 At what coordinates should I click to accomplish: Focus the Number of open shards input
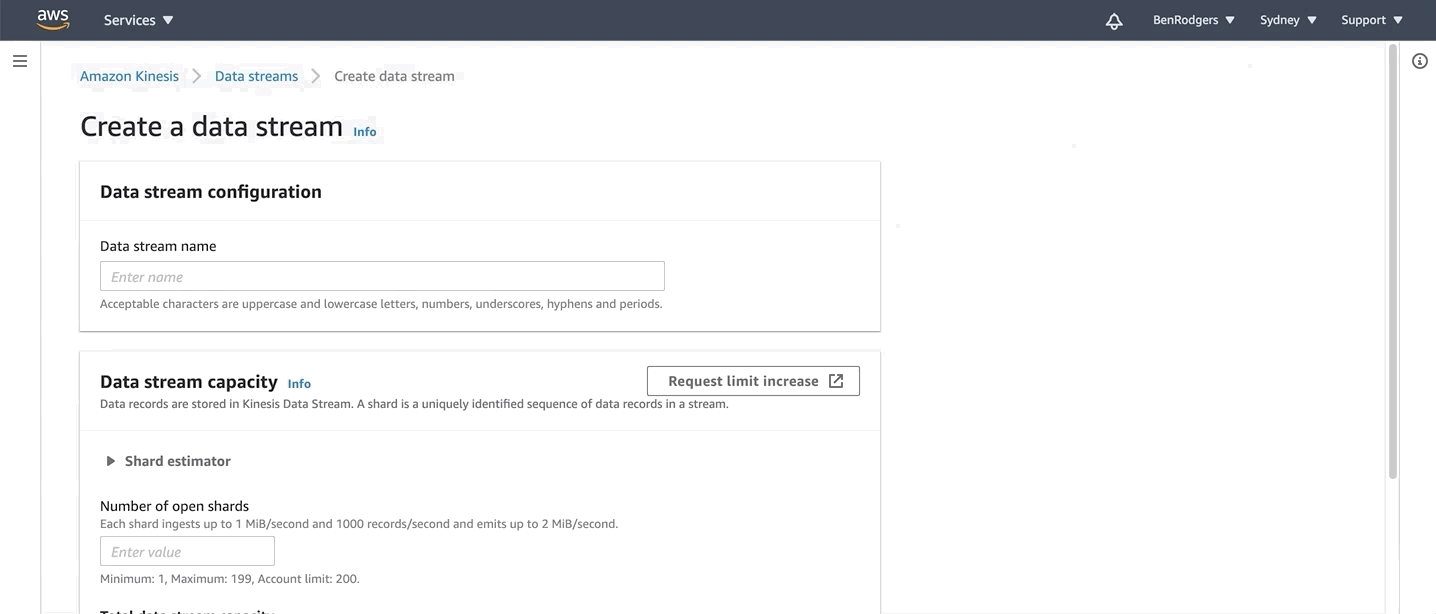point(187,551)
